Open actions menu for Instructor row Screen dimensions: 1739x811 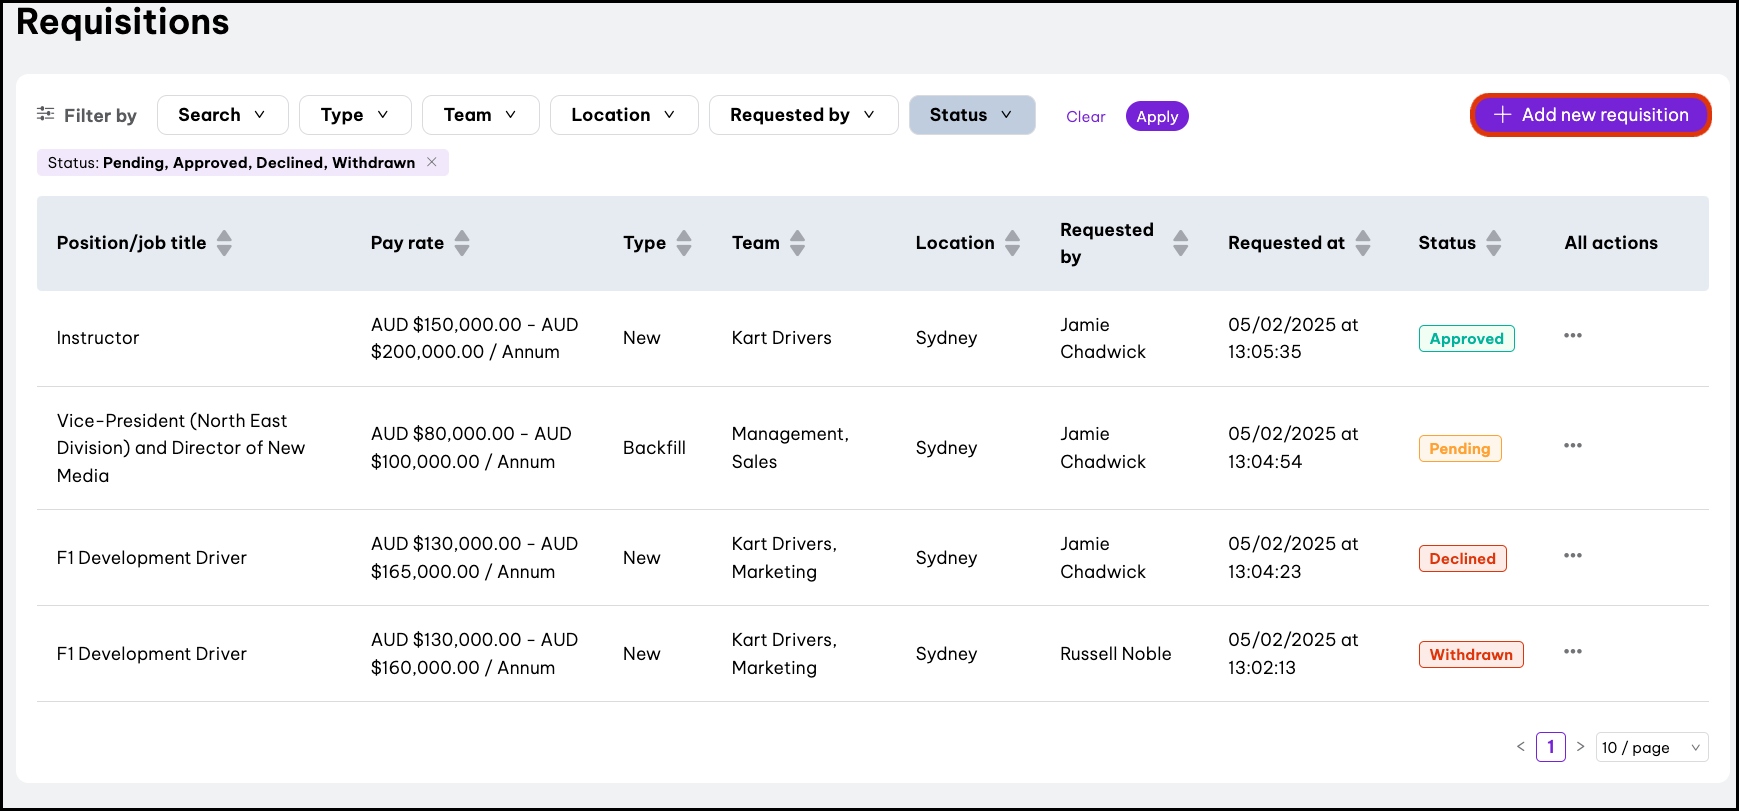pos(1572,336)
